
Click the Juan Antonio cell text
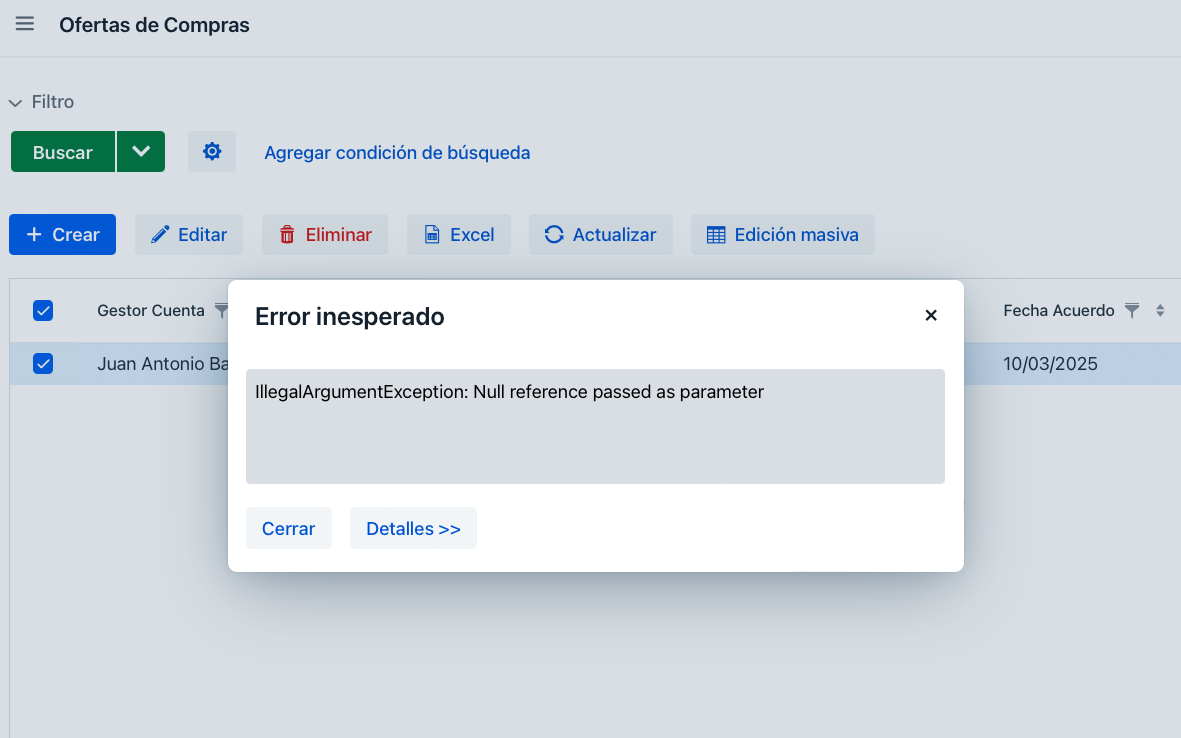(163, 364)
